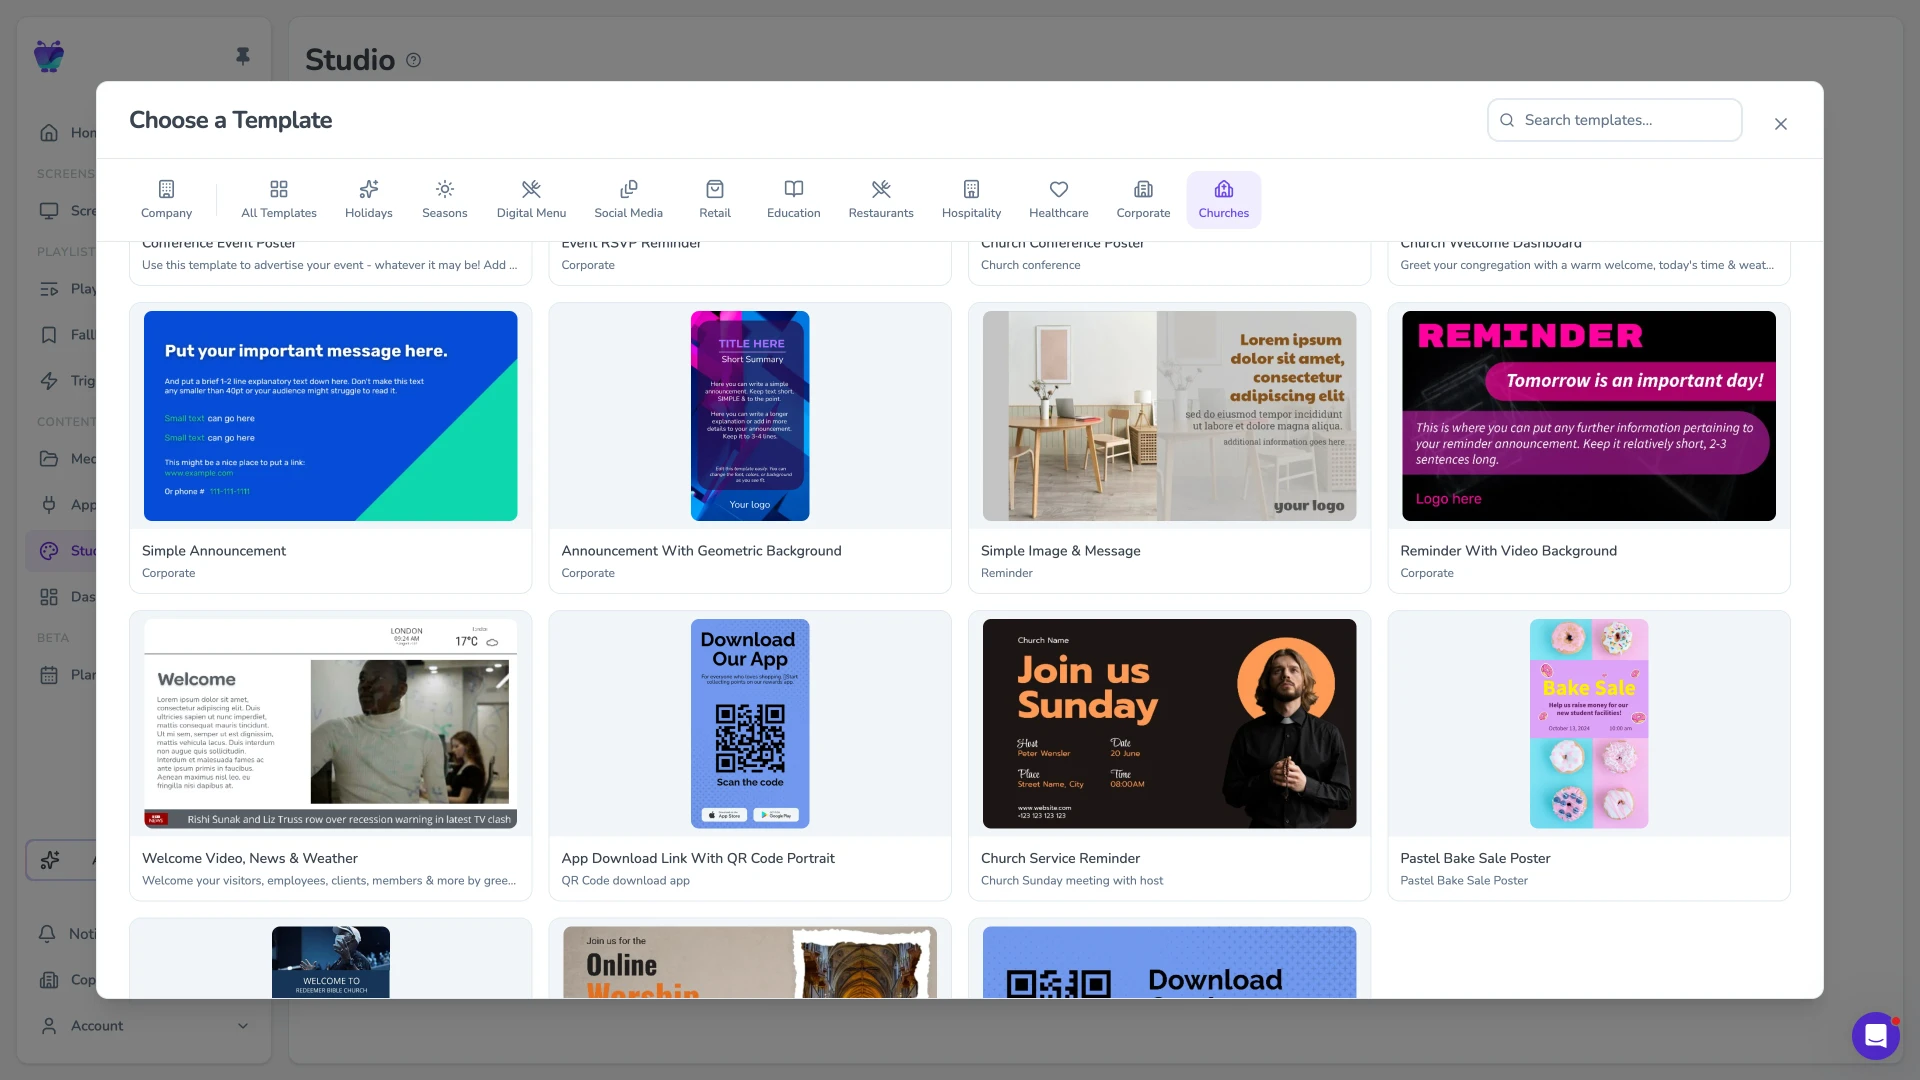Viewport: 1920px width, 1080px height.
Task: Switch to the Restaurants tab label
Action: pyautogui.click(x=881, y=213)
